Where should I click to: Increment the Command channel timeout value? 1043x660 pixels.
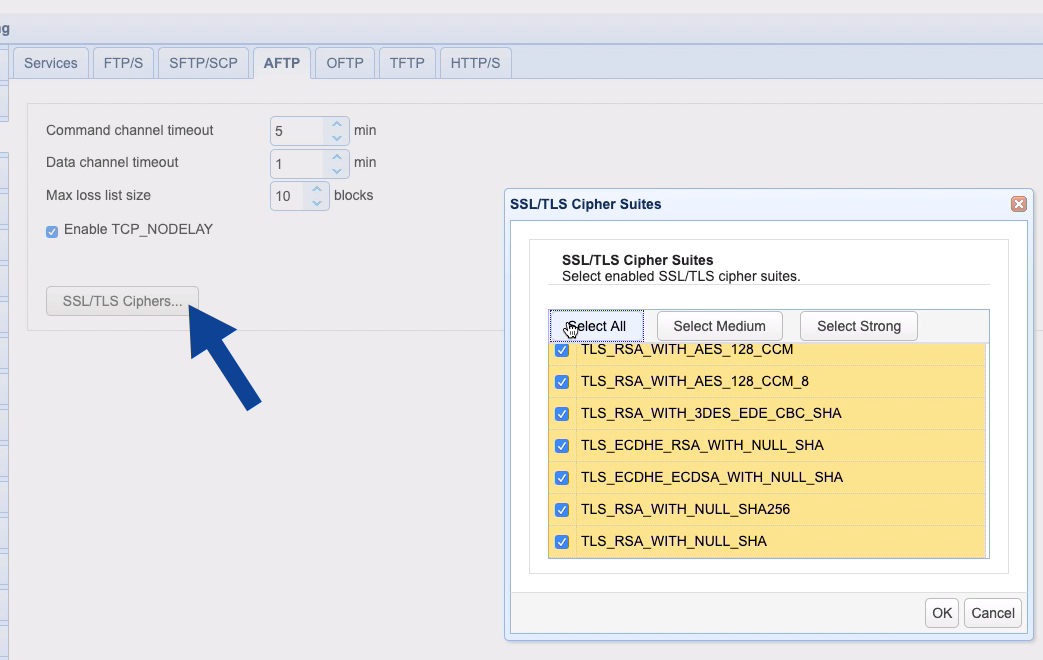tap(336, 123)
